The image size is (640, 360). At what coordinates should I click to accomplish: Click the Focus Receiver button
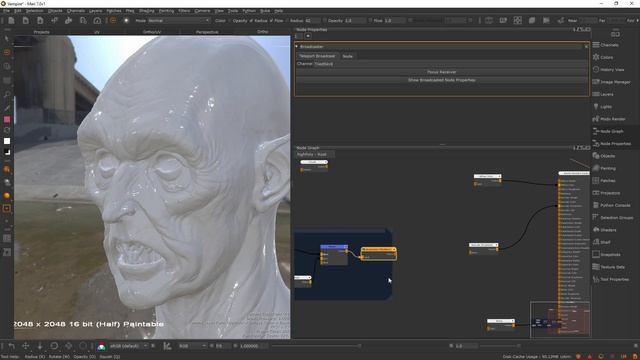[x=442, y=72]
